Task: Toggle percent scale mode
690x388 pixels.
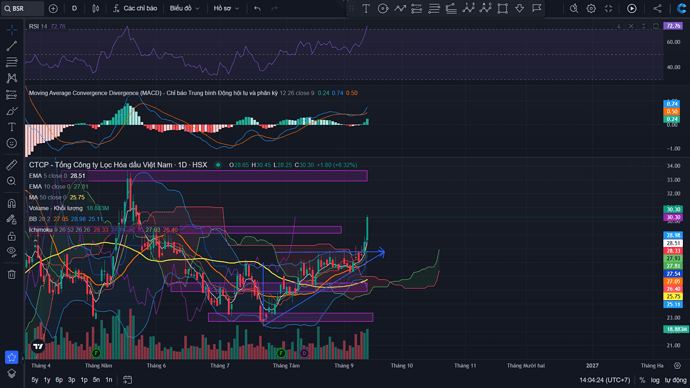Action: tap(642, 380)
